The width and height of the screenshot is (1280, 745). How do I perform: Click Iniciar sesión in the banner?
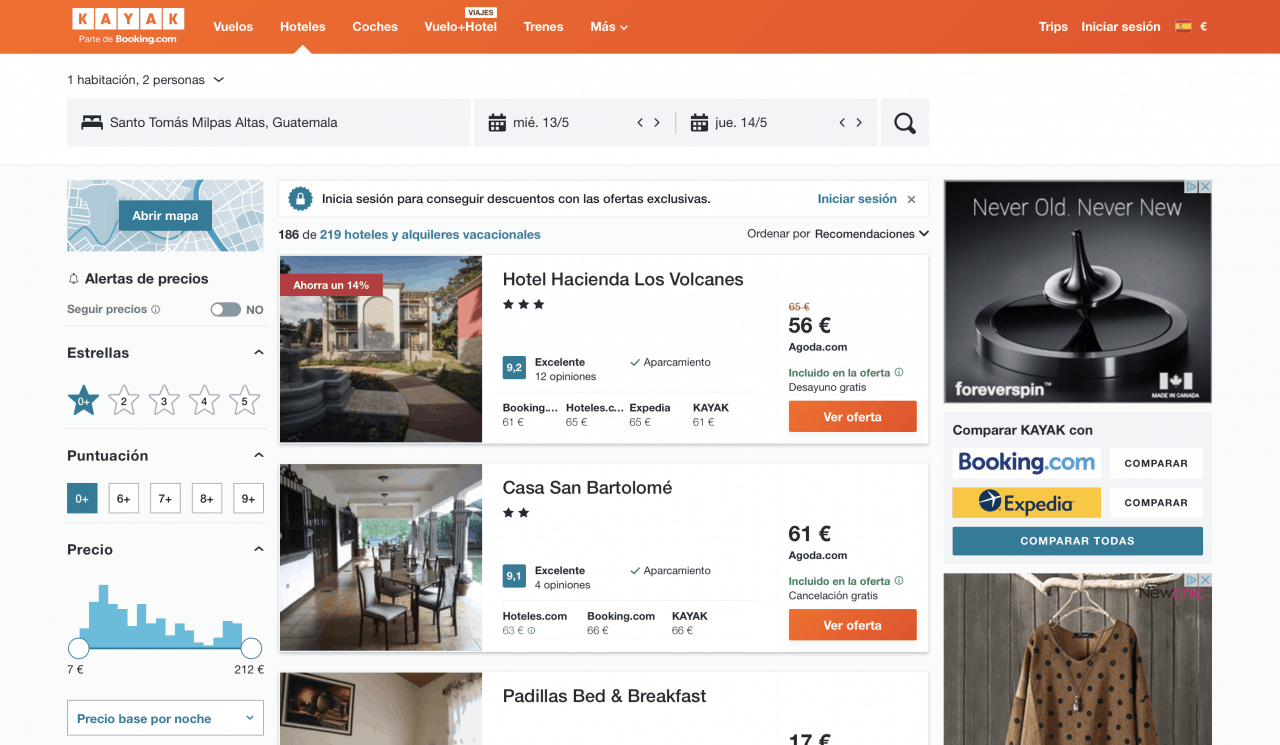coord(857,199)
